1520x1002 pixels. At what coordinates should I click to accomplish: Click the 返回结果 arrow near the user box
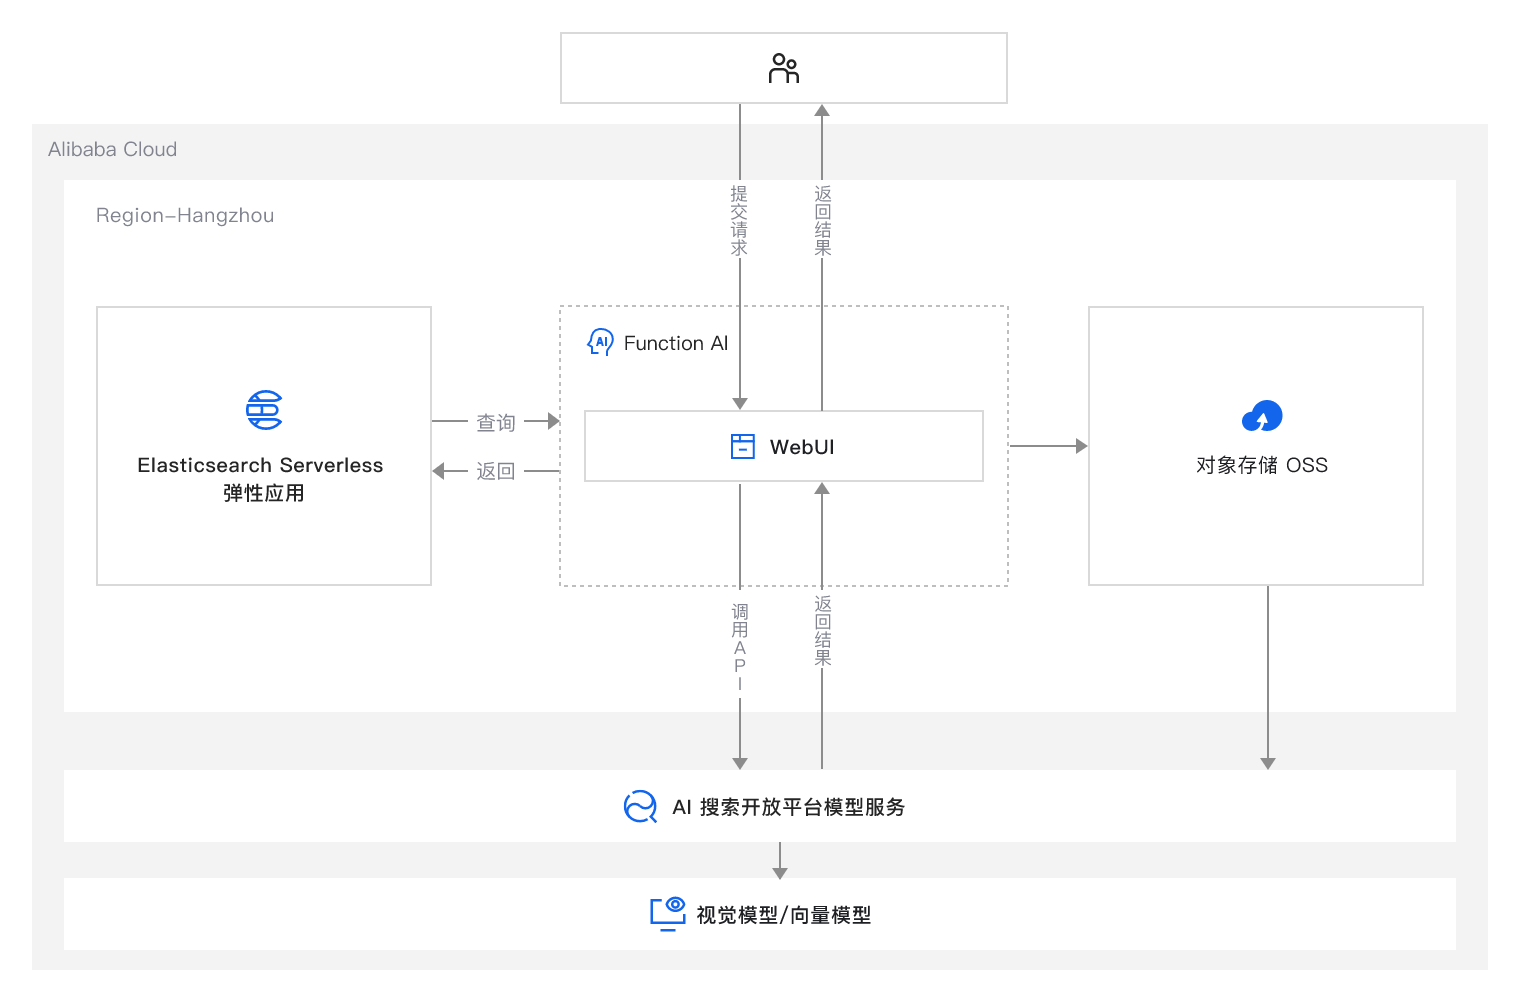822,218
